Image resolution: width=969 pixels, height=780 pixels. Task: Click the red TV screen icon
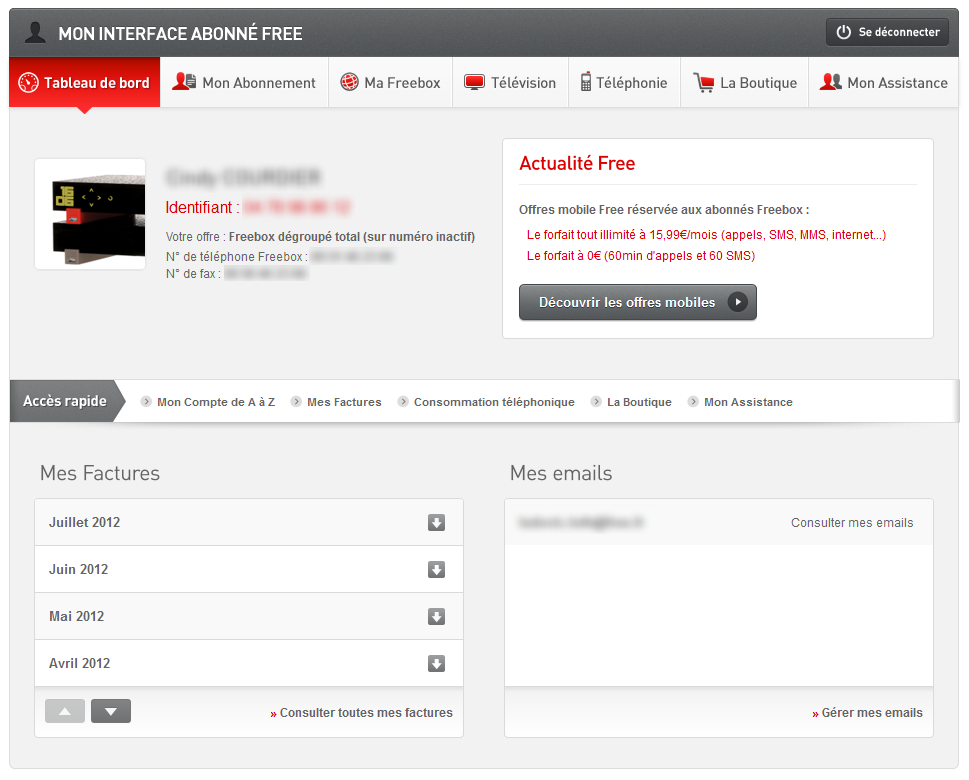tap(474, 82)
